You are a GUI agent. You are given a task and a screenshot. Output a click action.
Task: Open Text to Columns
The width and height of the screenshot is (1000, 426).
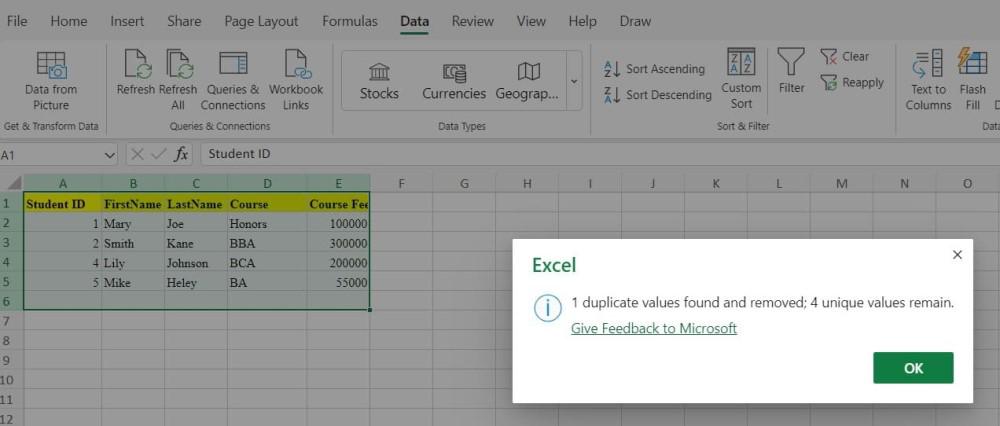928,80
